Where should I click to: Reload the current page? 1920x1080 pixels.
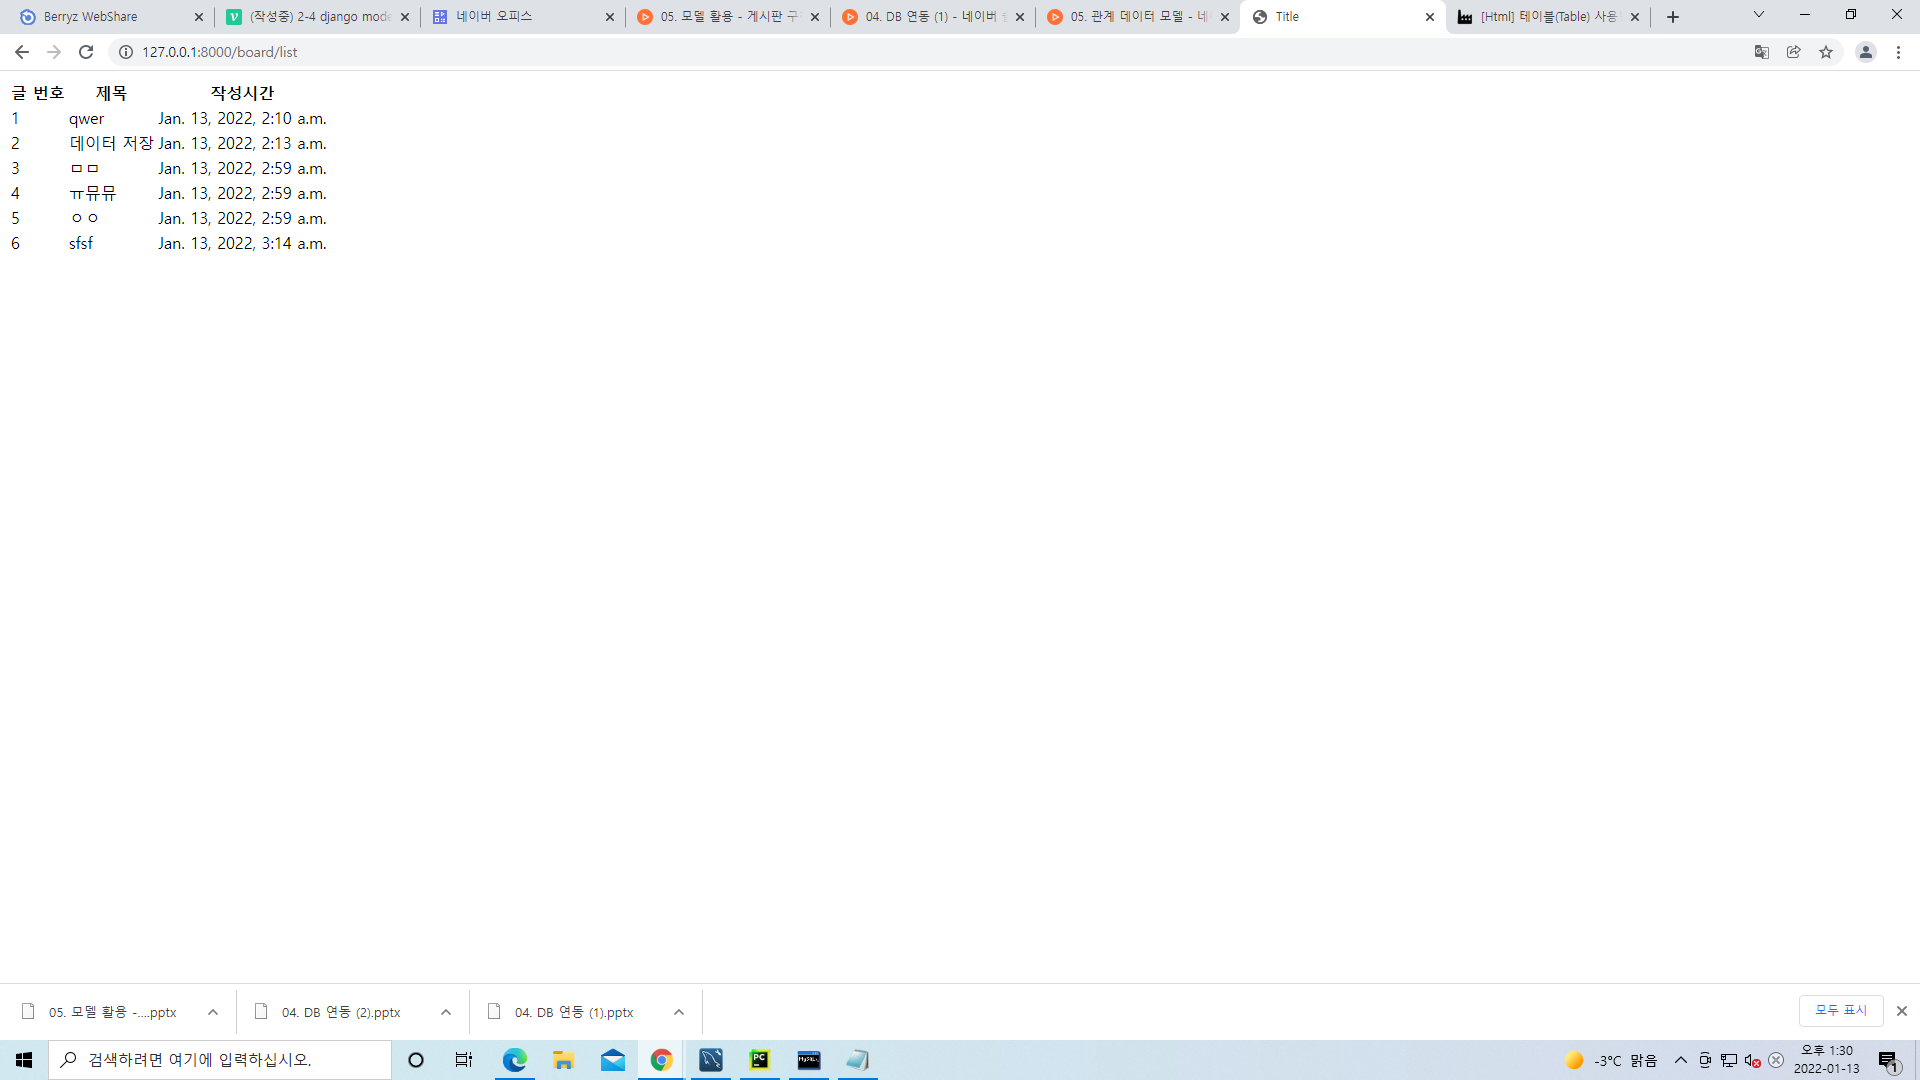pos(86,52)
